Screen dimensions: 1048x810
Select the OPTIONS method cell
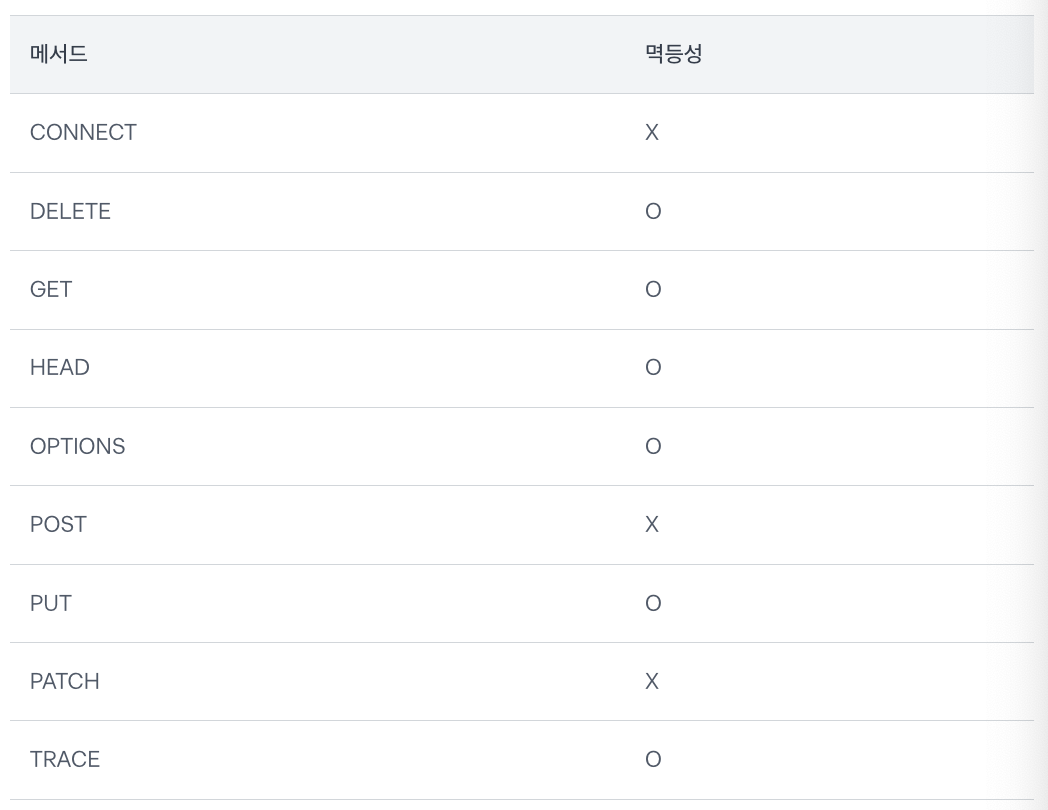tap(78, 446)
